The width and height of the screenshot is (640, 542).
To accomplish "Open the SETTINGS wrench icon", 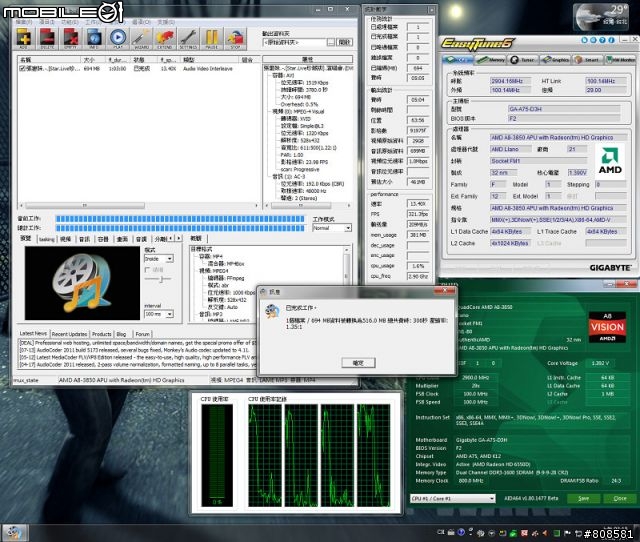I will (x=189, y=39).
